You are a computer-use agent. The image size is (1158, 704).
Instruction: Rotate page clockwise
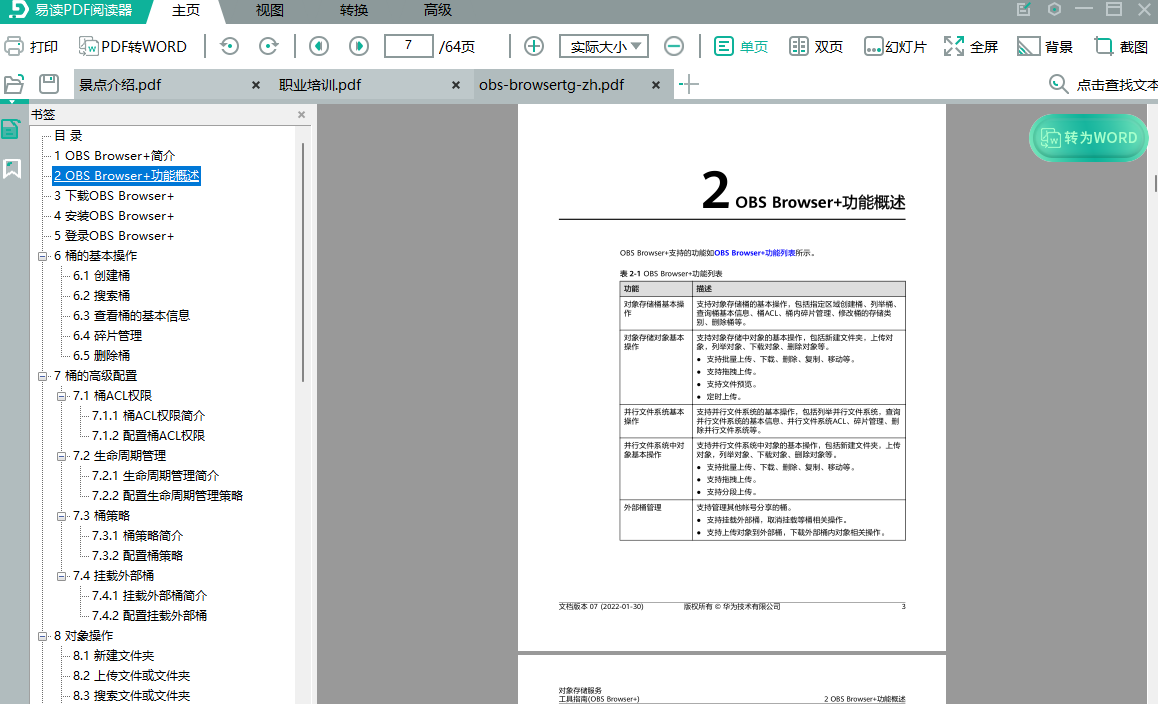click(269, 47)
